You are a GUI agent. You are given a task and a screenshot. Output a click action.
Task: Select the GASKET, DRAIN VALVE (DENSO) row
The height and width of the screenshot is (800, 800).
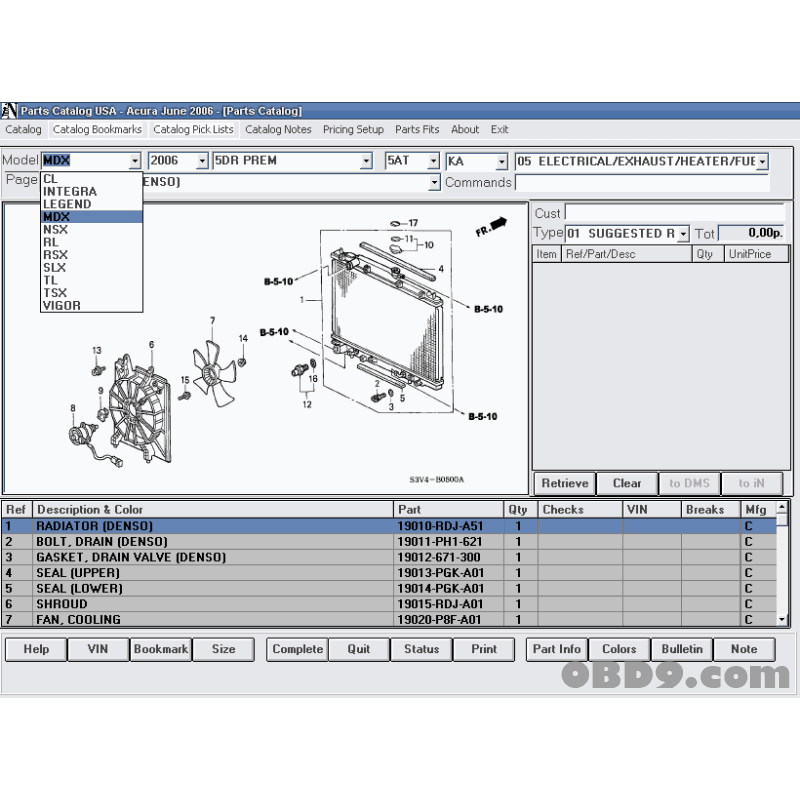point(389,557)
